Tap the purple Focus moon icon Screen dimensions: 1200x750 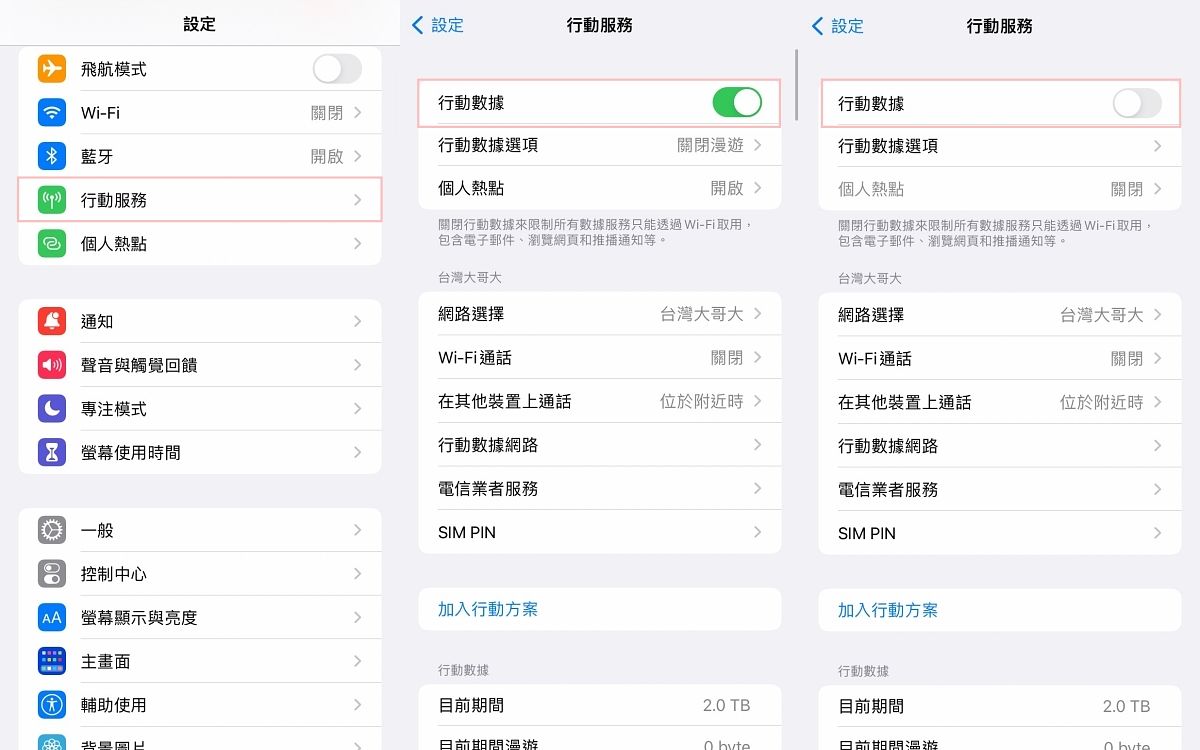click(52, 409)
